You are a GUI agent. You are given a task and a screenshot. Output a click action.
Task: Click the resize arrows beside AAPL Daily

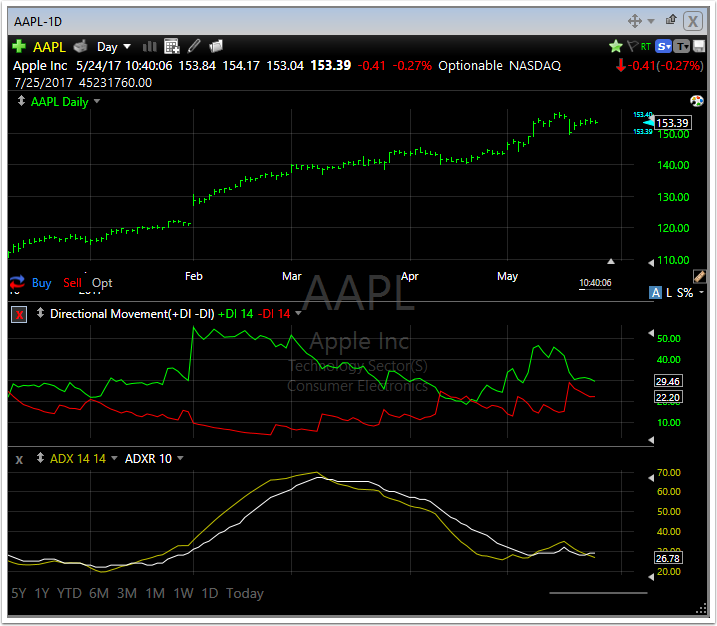pos(21,101)
